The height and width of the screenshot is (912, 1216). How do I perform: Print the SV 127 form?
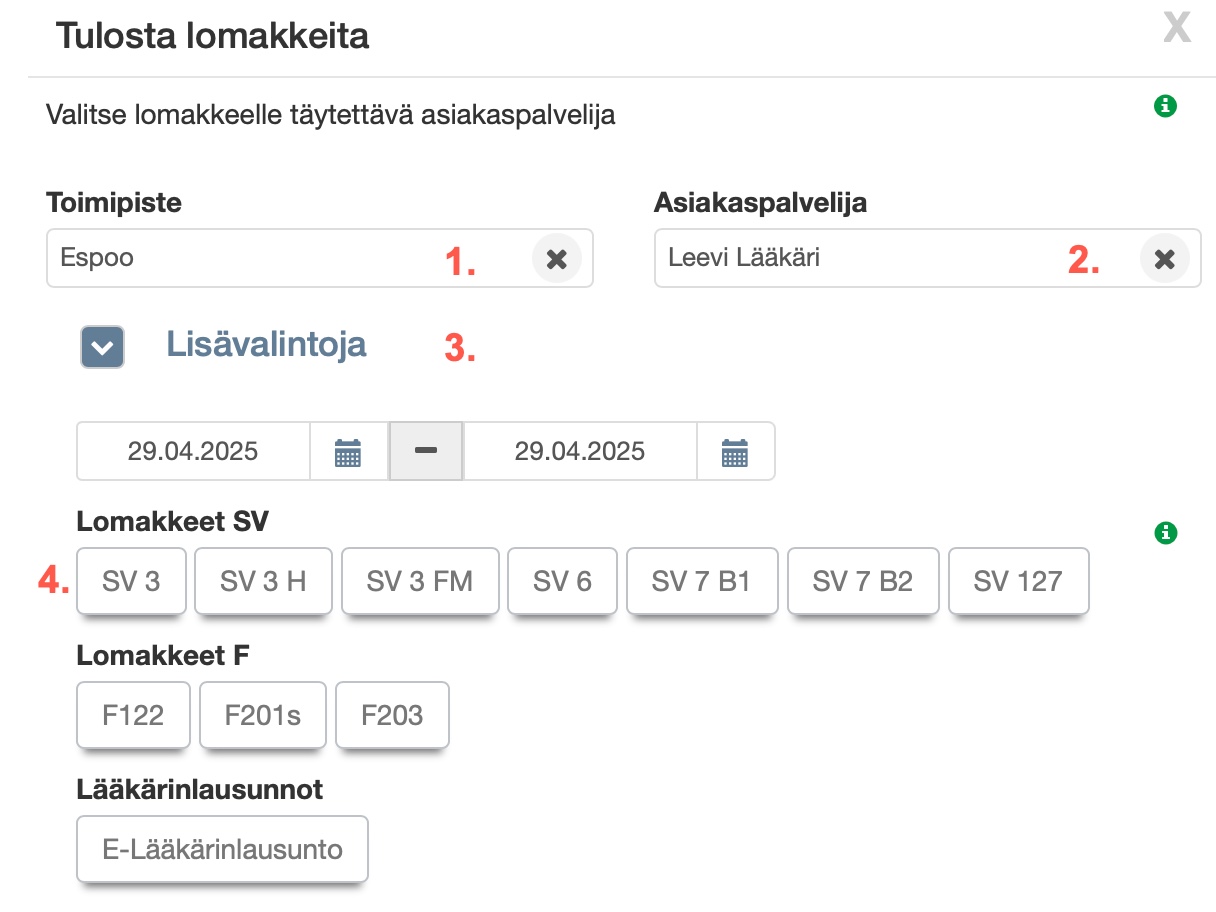click(x=1018, y=581)
